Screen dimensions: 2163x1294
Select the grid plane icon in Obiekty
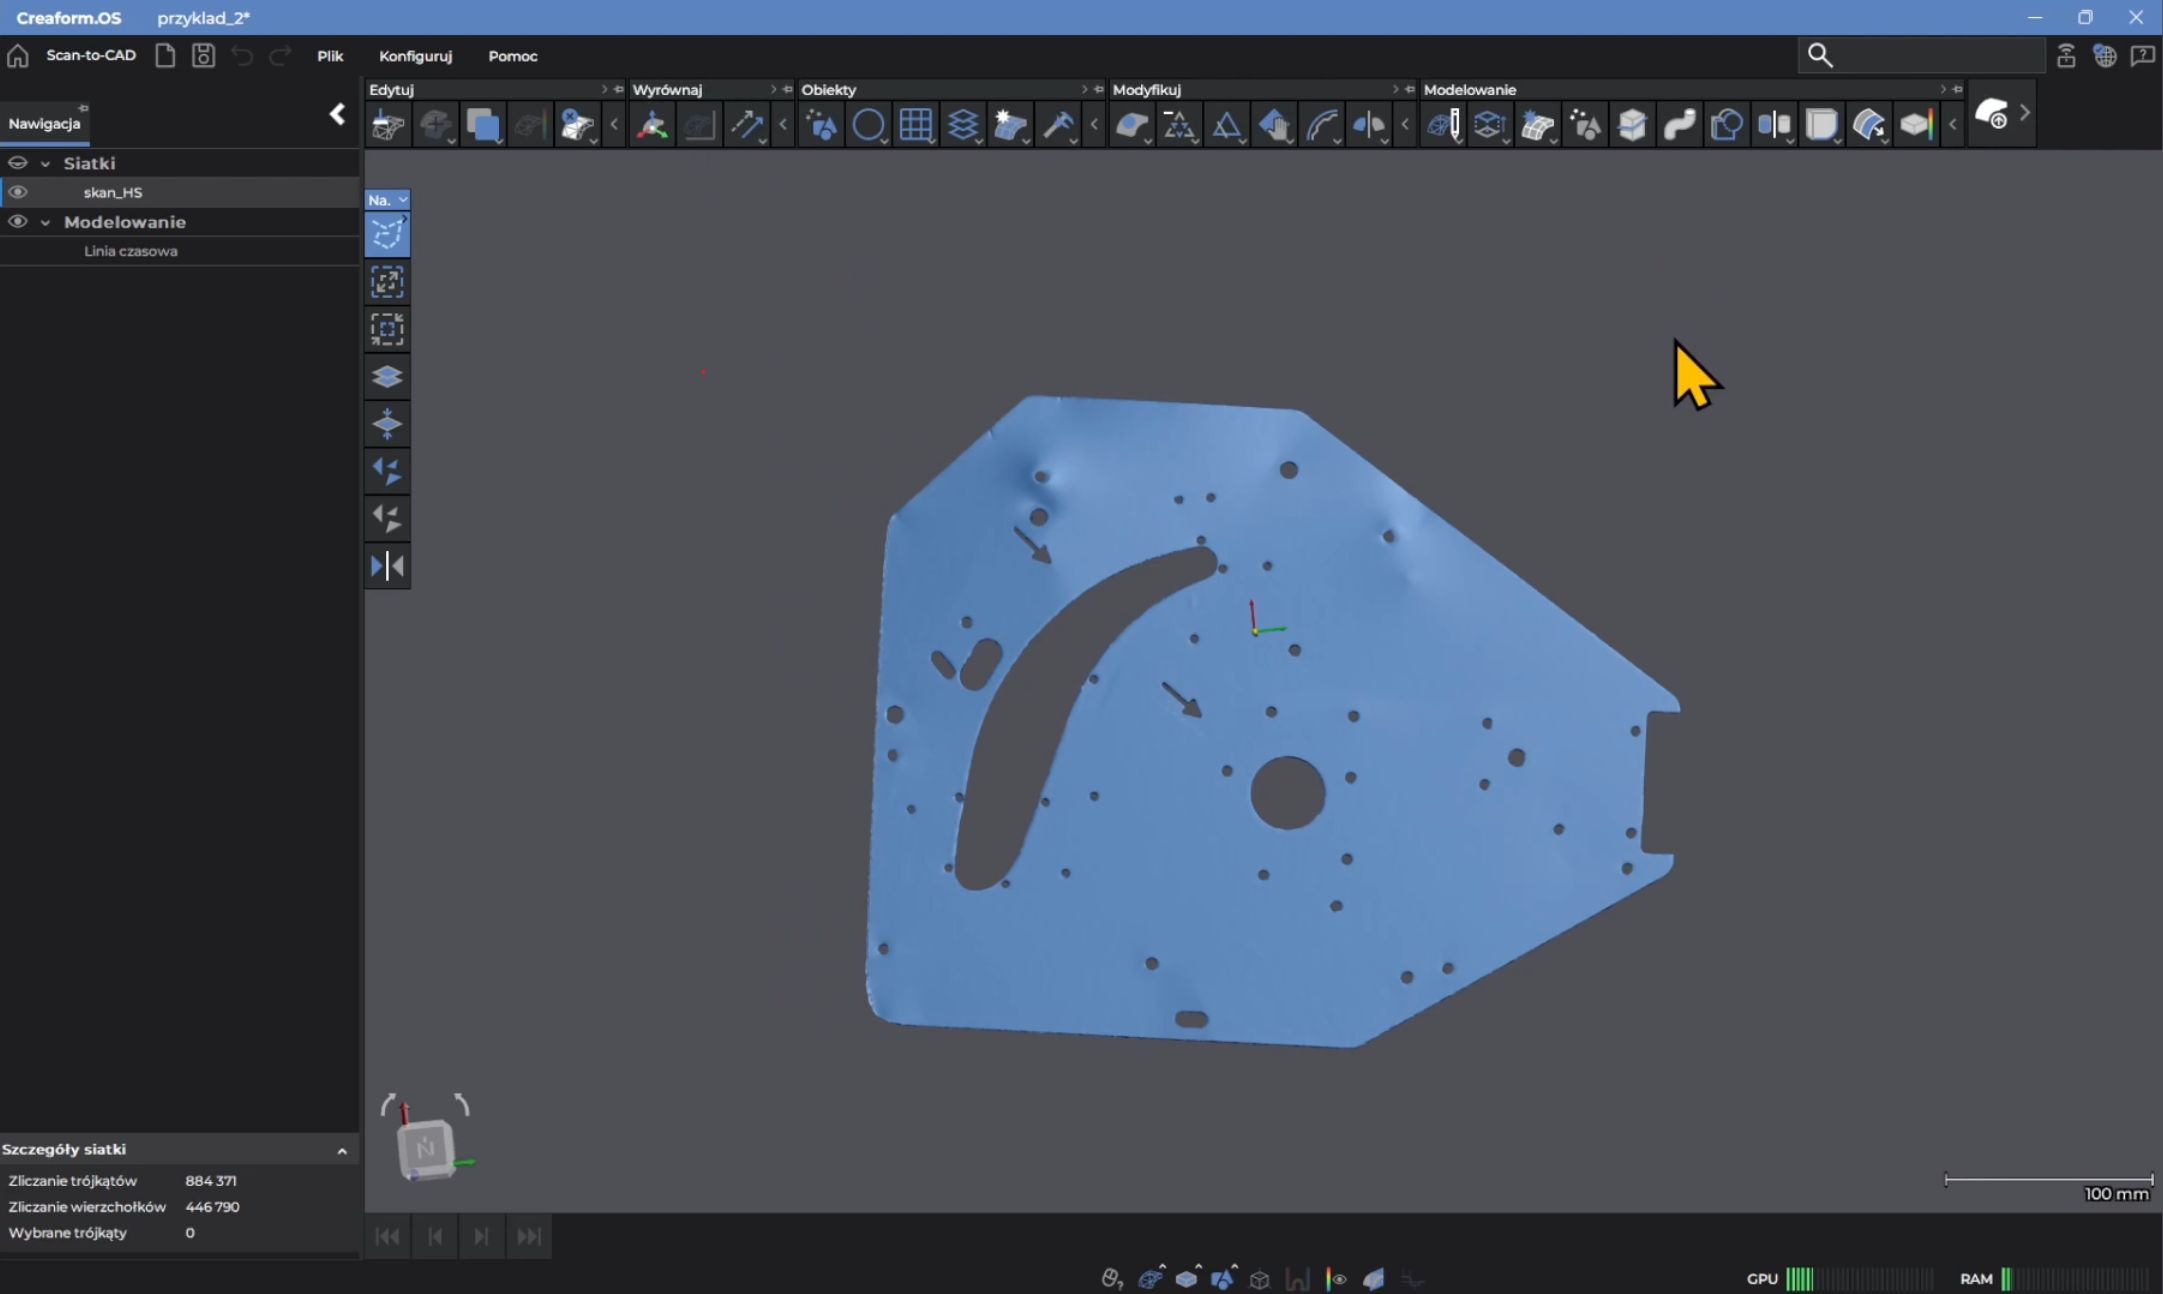tap(915, 125)
